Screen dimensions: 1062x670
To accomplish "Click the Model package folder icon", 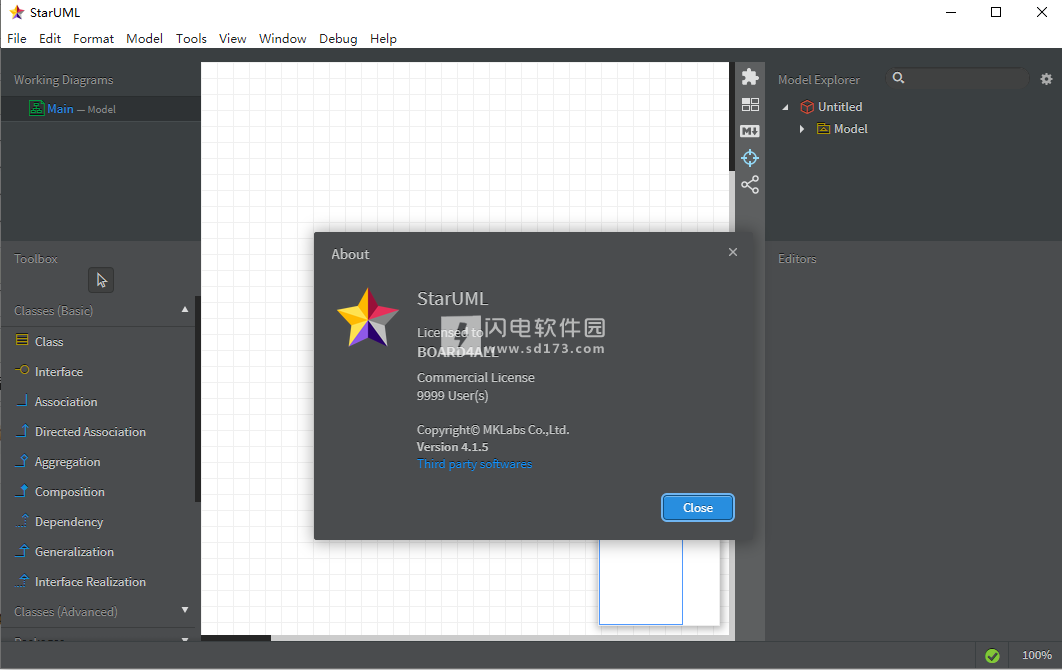I will tap(823, 129).
